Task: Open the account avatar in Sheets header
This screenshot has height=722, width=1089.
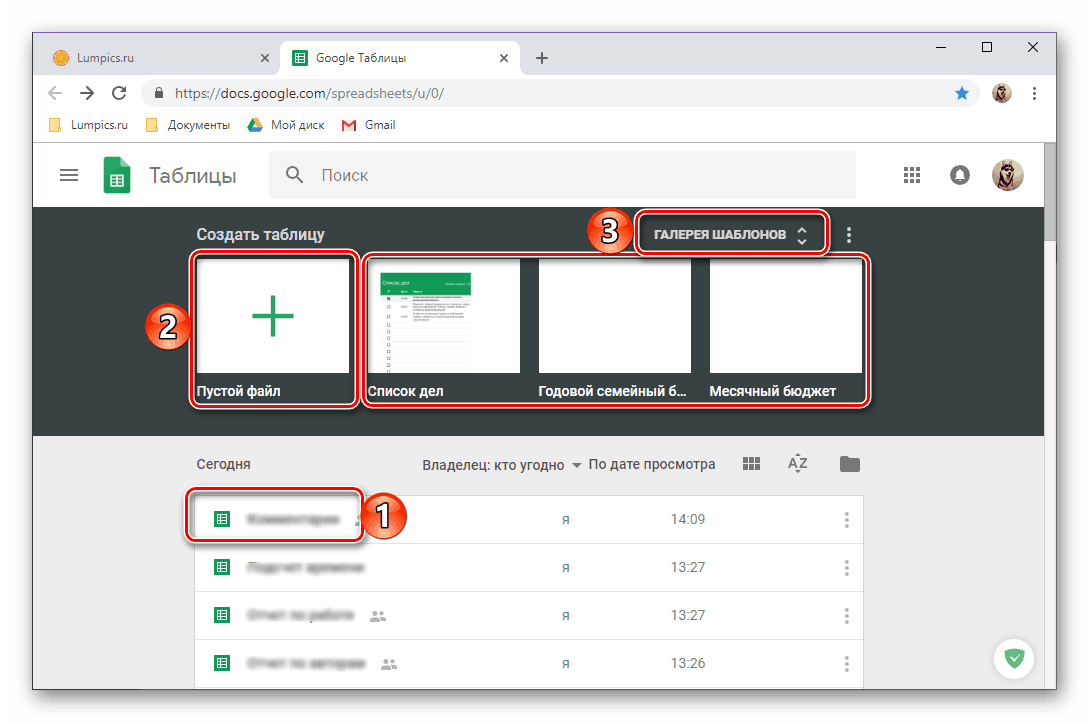Action: (x=1007, y=175)
